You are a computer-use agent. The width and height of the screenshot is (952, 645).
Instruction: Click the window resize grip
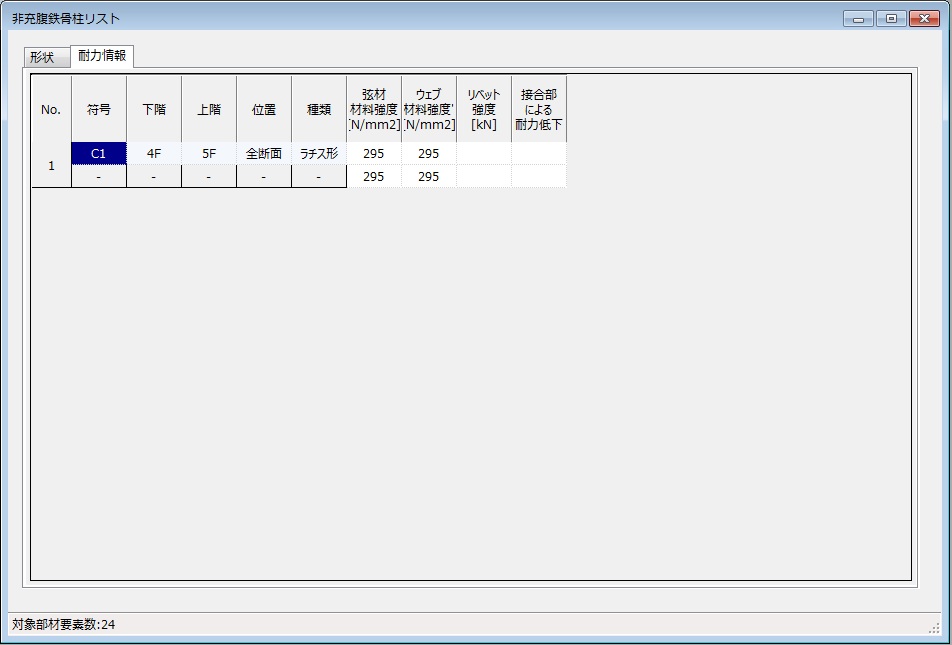pyautogui.click(x=934, y=628)
